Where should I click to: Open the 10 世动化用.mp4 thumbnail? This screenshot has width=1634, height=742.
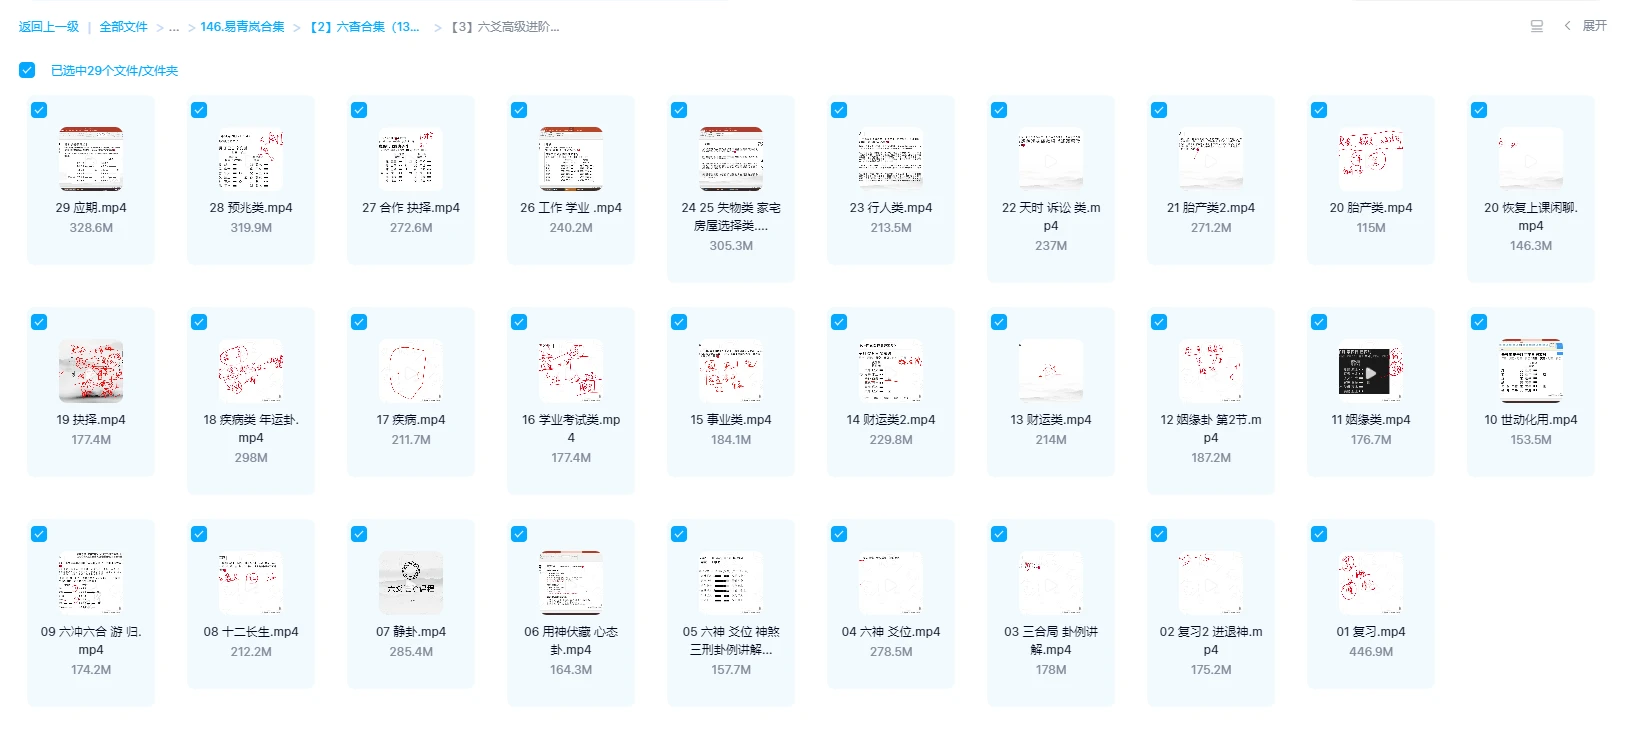pos(1531,371)
